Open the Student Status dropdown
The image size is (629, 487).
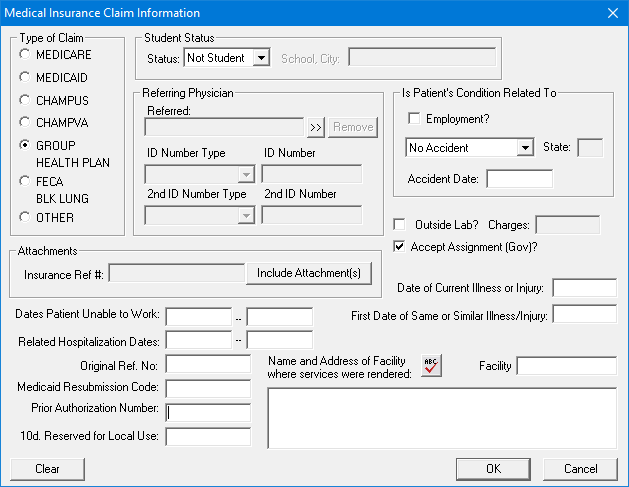click(261, 58)
